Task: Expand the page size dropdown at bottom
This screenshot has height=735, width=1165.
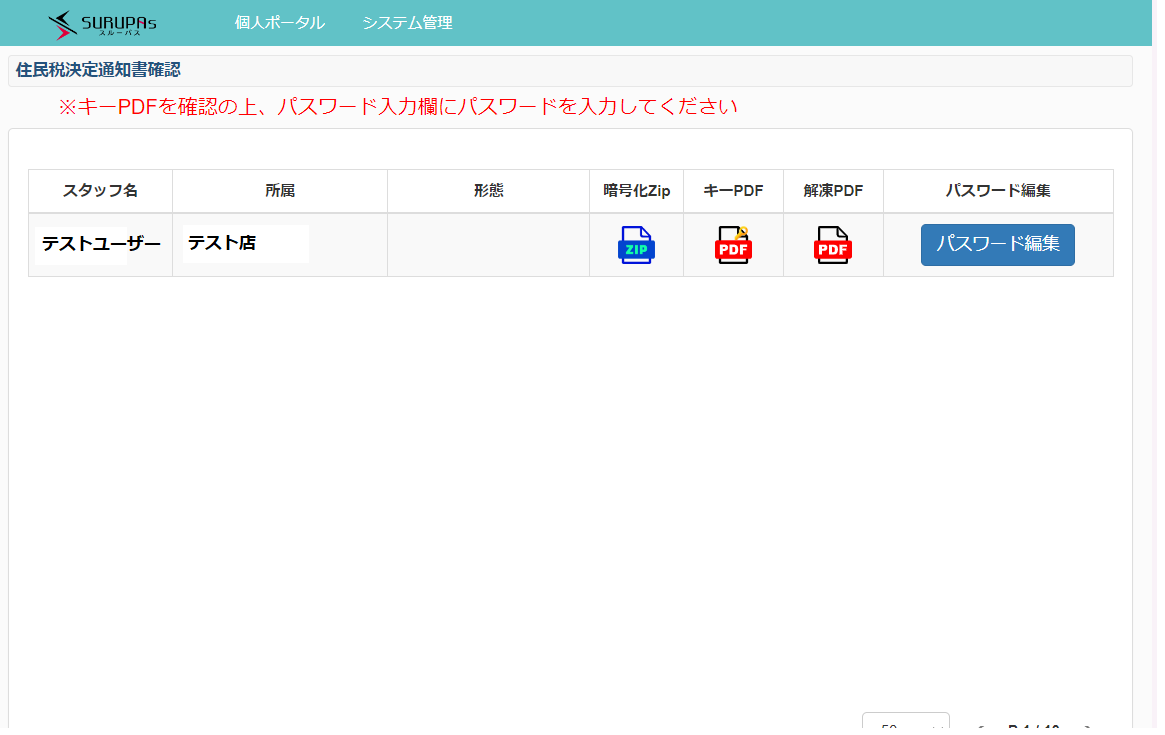Action: click(905, 724)
